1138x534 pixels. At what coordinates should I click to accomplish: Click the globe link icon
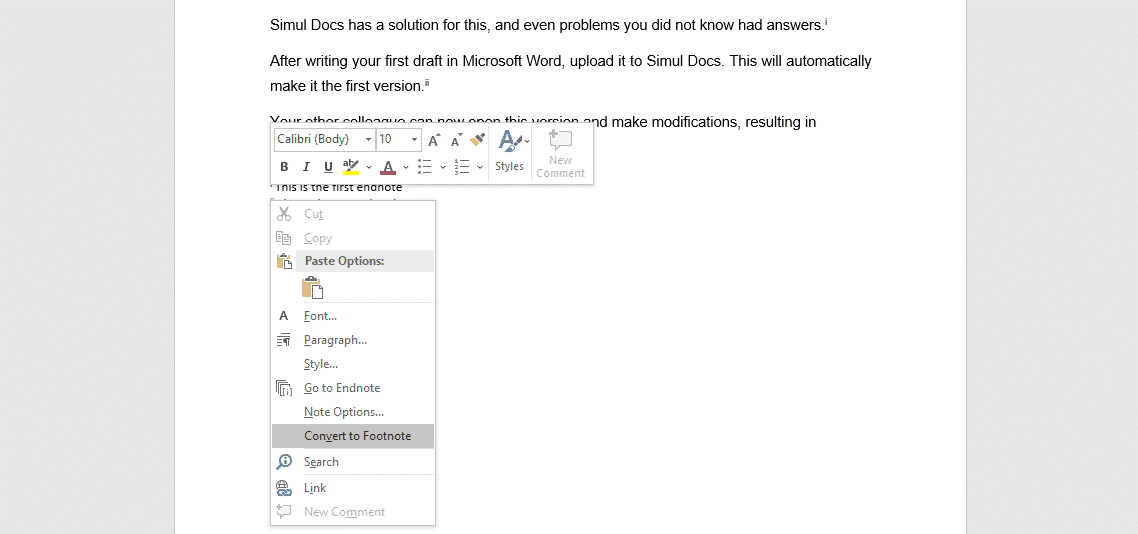(x=284, y=488)
